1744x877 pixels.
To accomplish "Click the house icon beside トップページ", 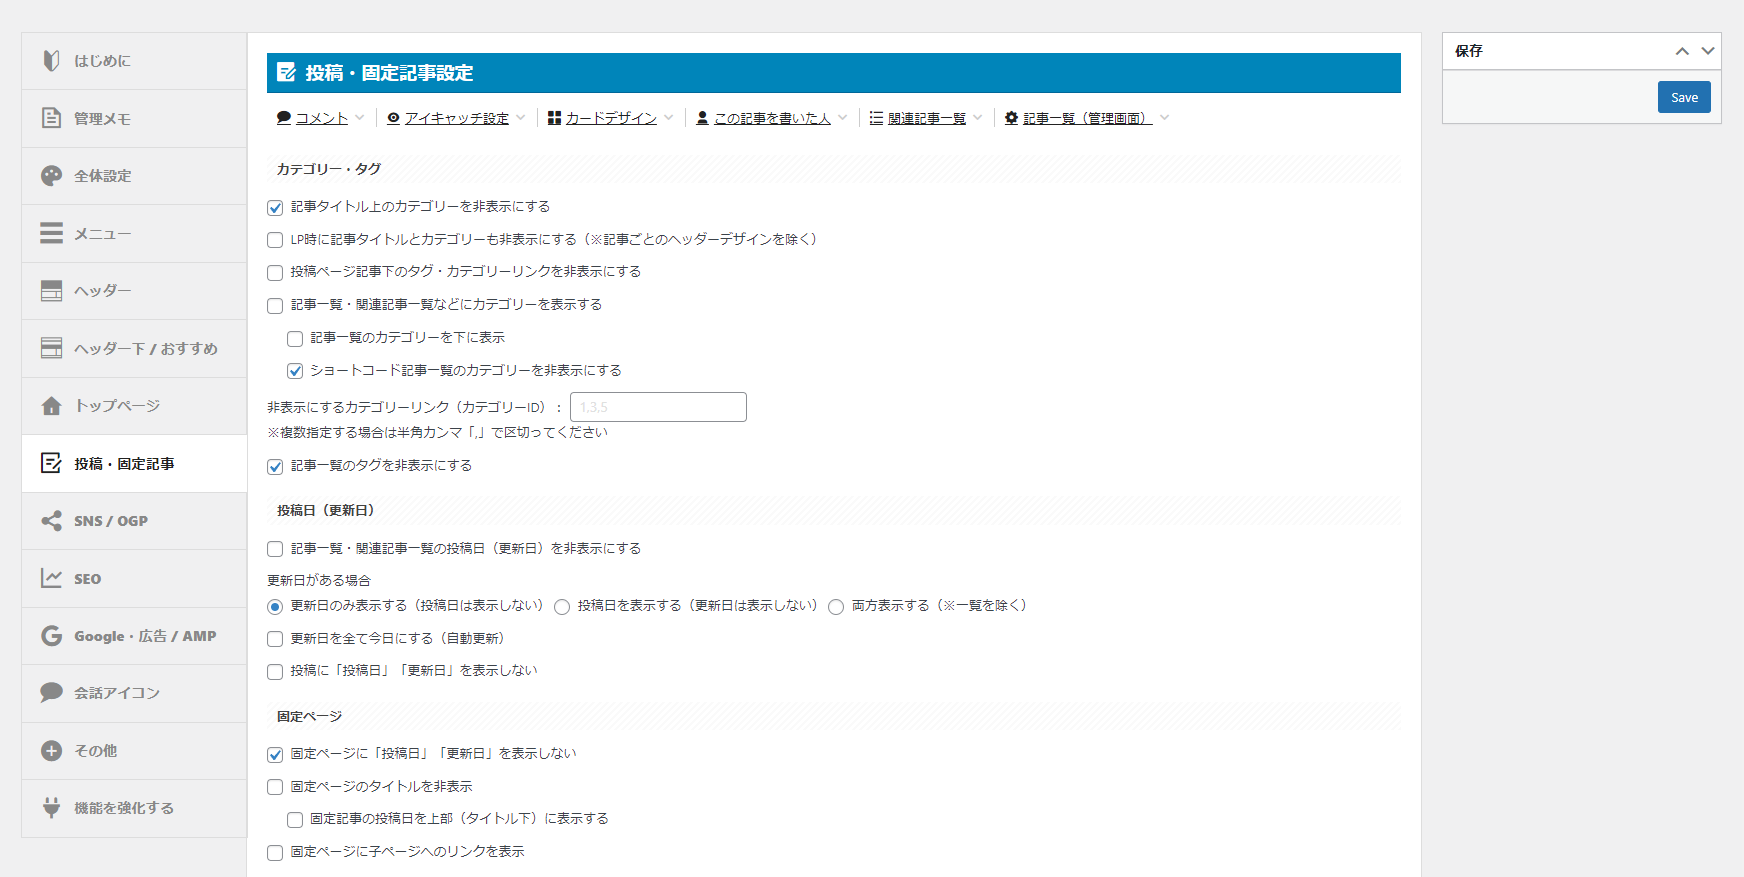I will (51, 406).
